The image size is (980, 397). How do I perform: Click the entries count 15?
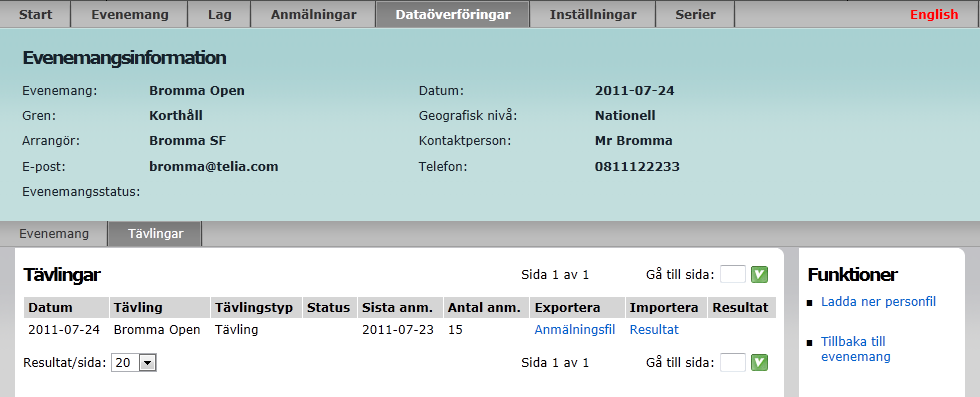pos(455,329)
